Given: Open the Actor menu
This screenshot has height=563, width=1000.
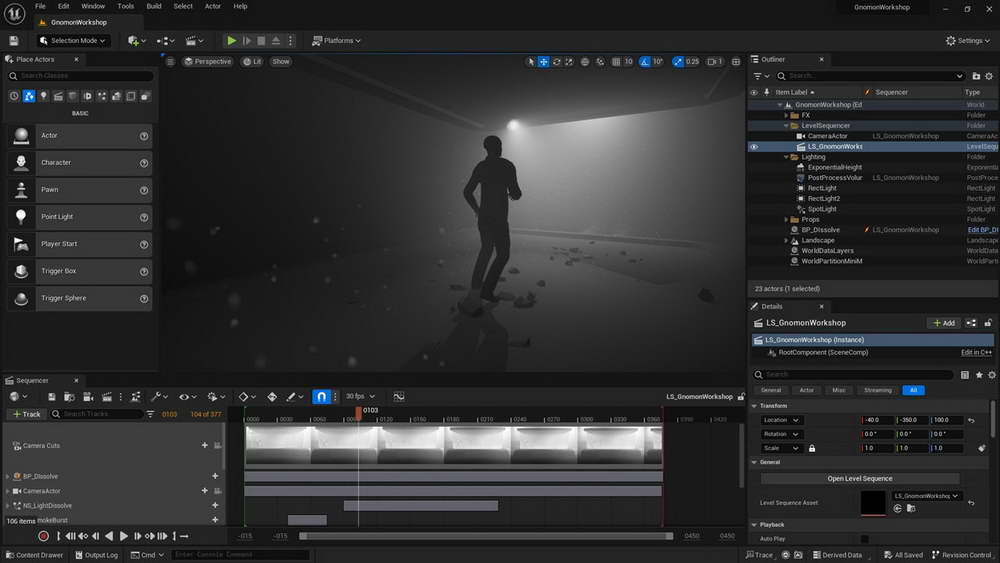Looking at the screenshot, I should 212,6.
